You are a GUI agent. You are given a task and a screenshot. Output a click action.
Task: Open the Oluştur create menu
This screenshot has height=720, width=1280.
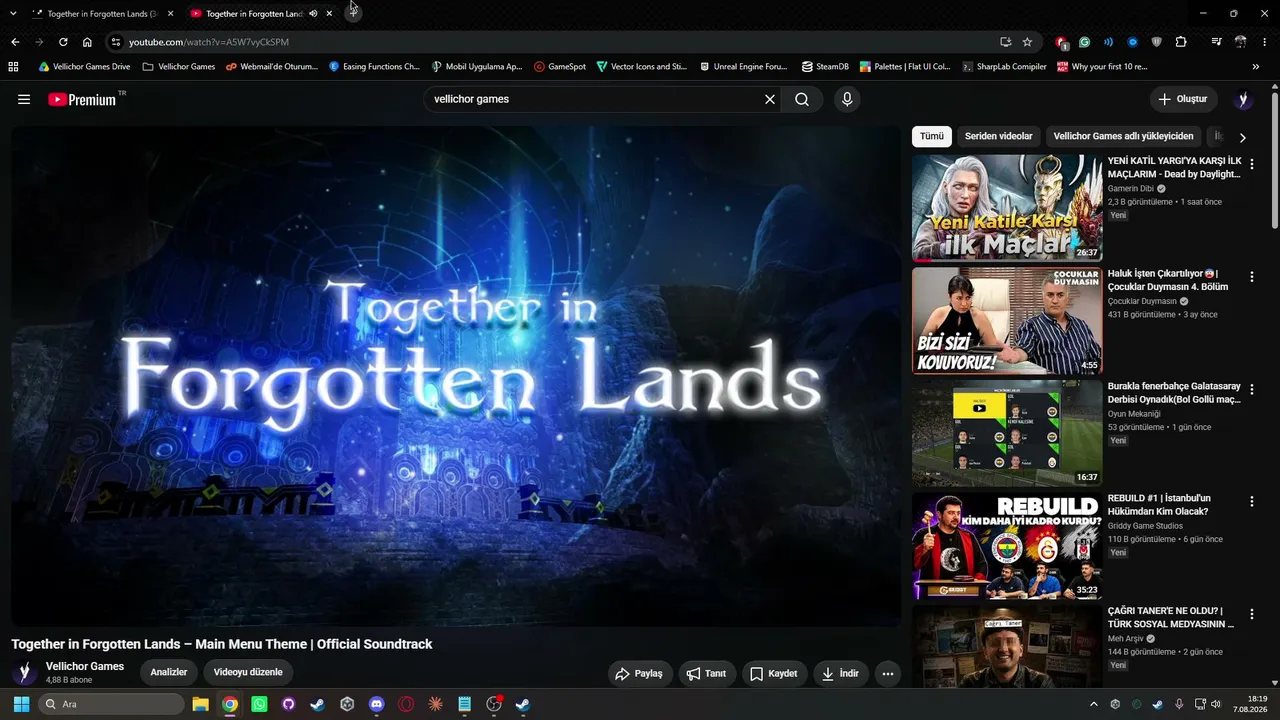tap(1183, 99)
